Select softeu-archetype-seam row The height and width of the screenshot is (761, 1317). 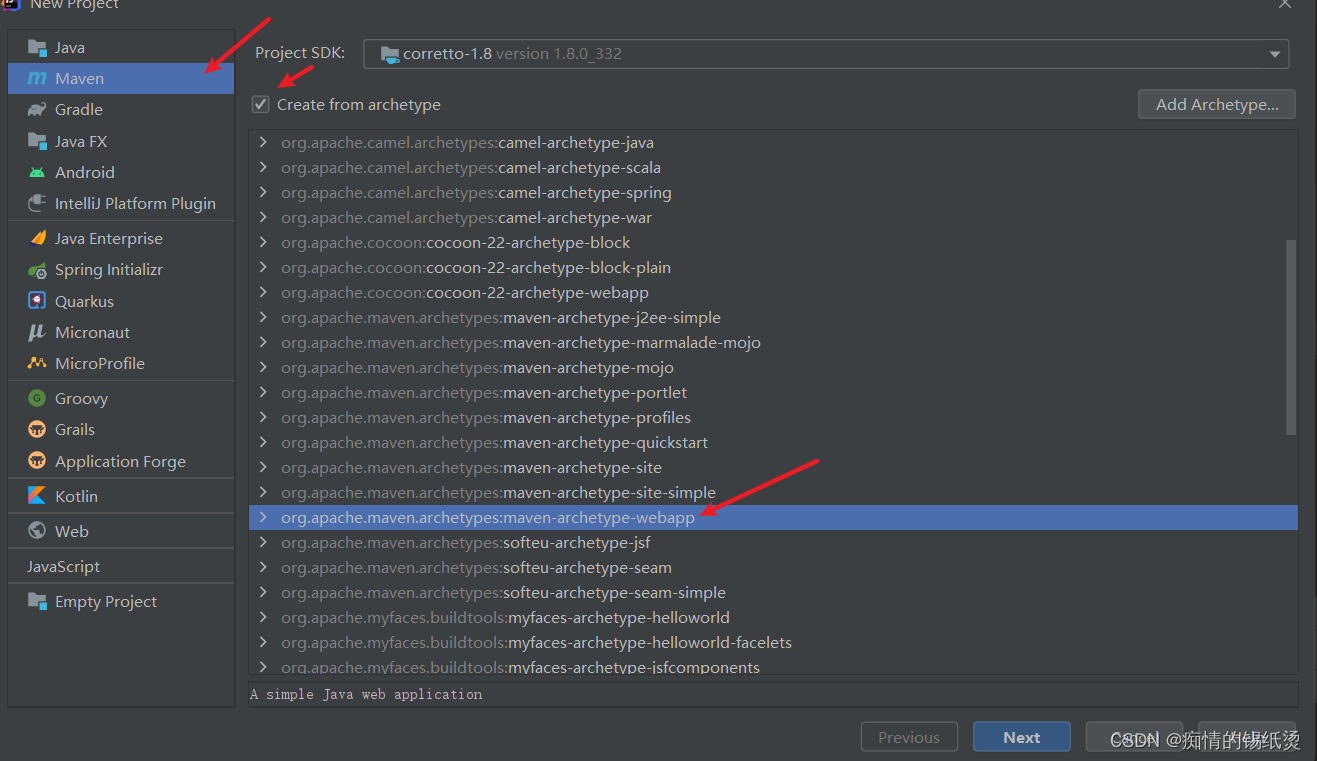point(773,567)
